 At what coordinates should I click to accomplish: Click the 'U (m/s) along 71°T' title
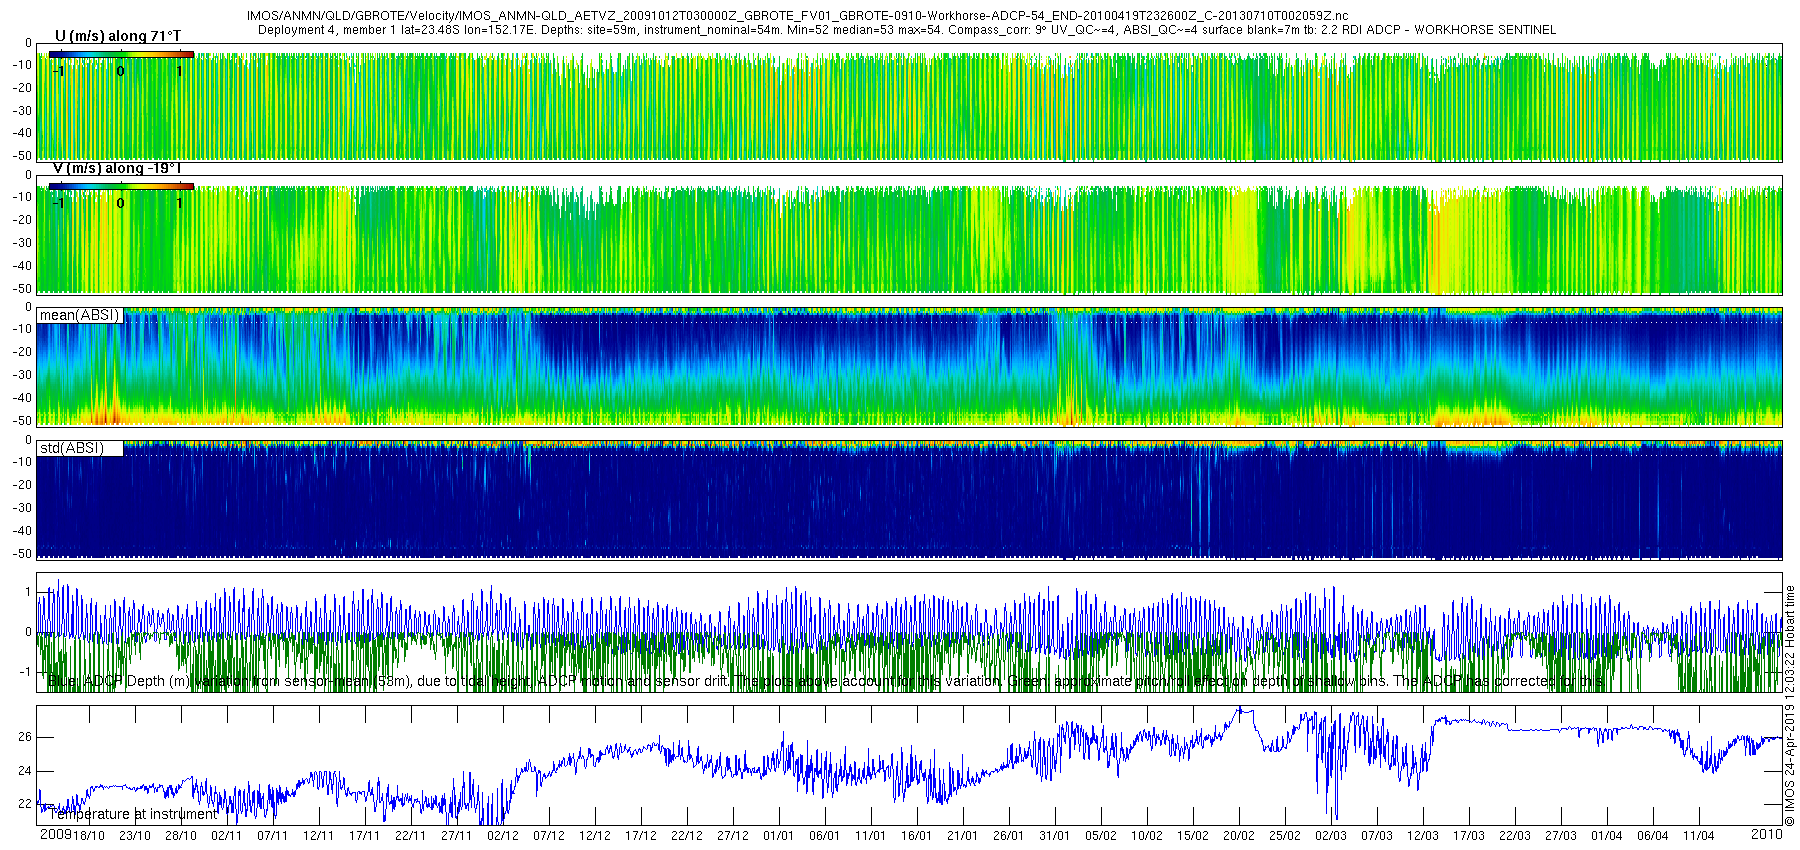tap(118, 36)
